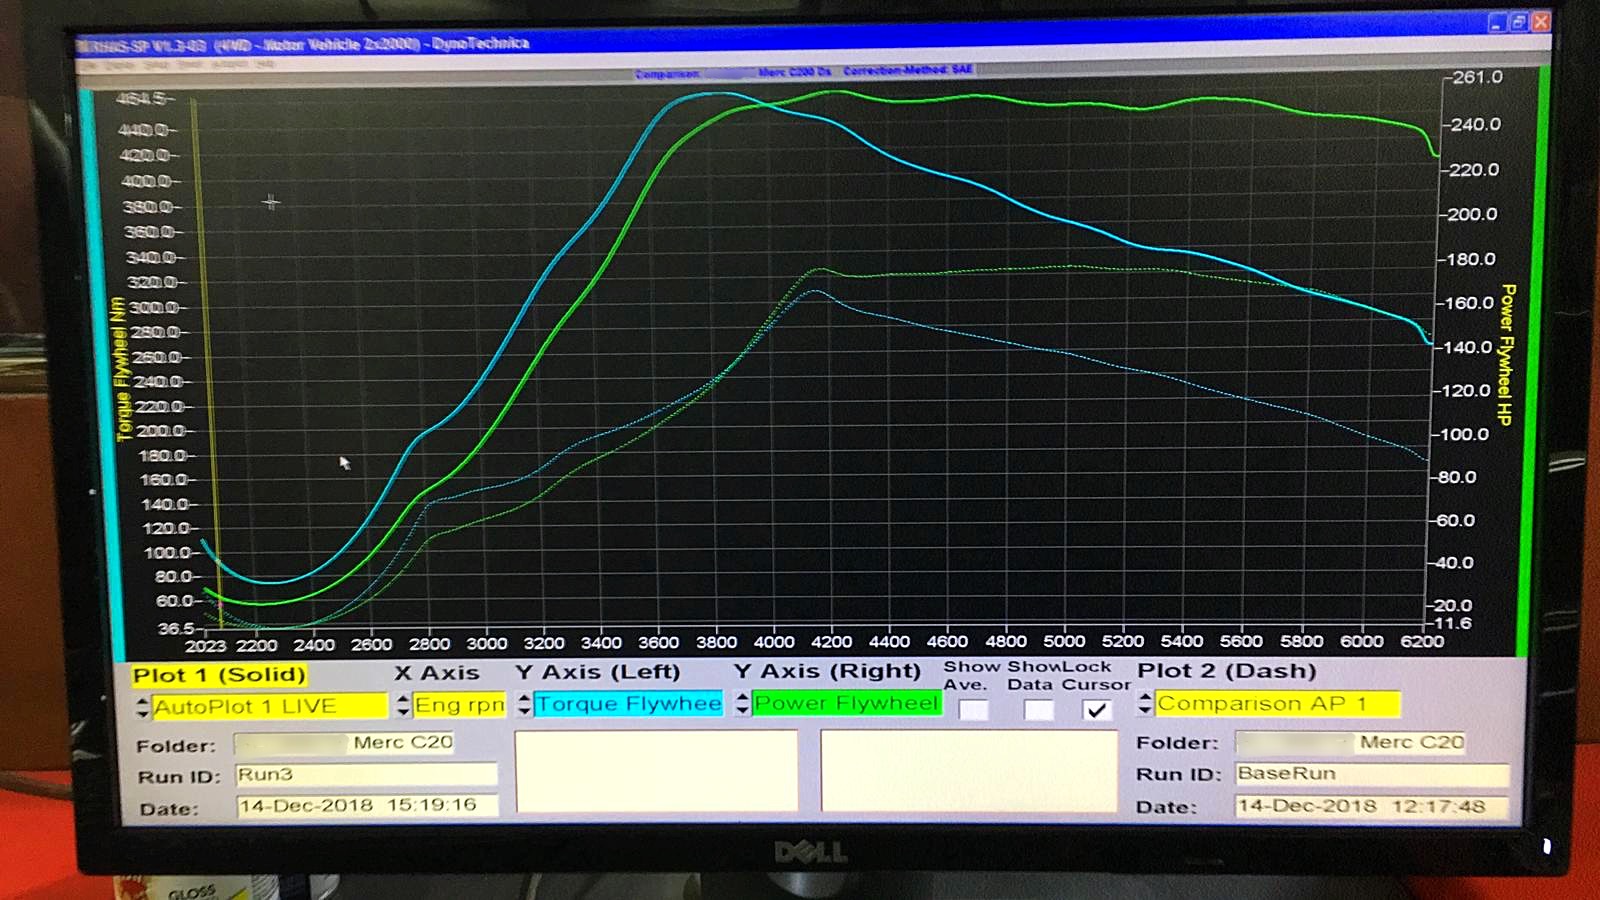Click the blank notes box under Y Axis (Left)
Screen dimensions: 1600x900
pos(656,770)
